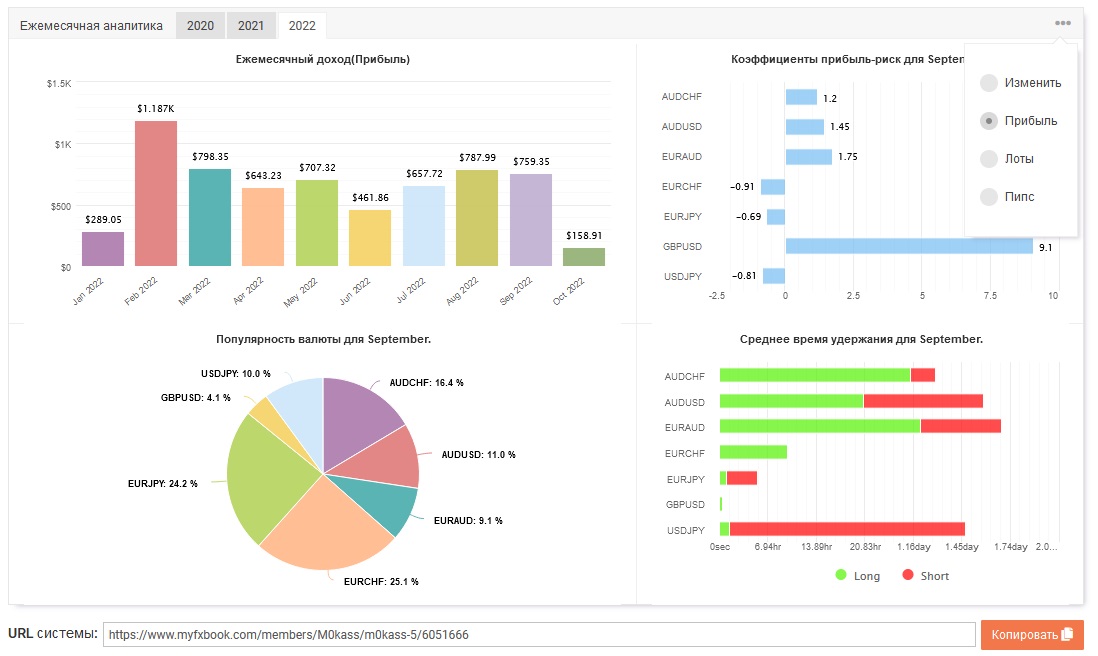The image size is (1098, 656).
Task: Click the Jun 2022 profit bar
Action: coord(370,238)
